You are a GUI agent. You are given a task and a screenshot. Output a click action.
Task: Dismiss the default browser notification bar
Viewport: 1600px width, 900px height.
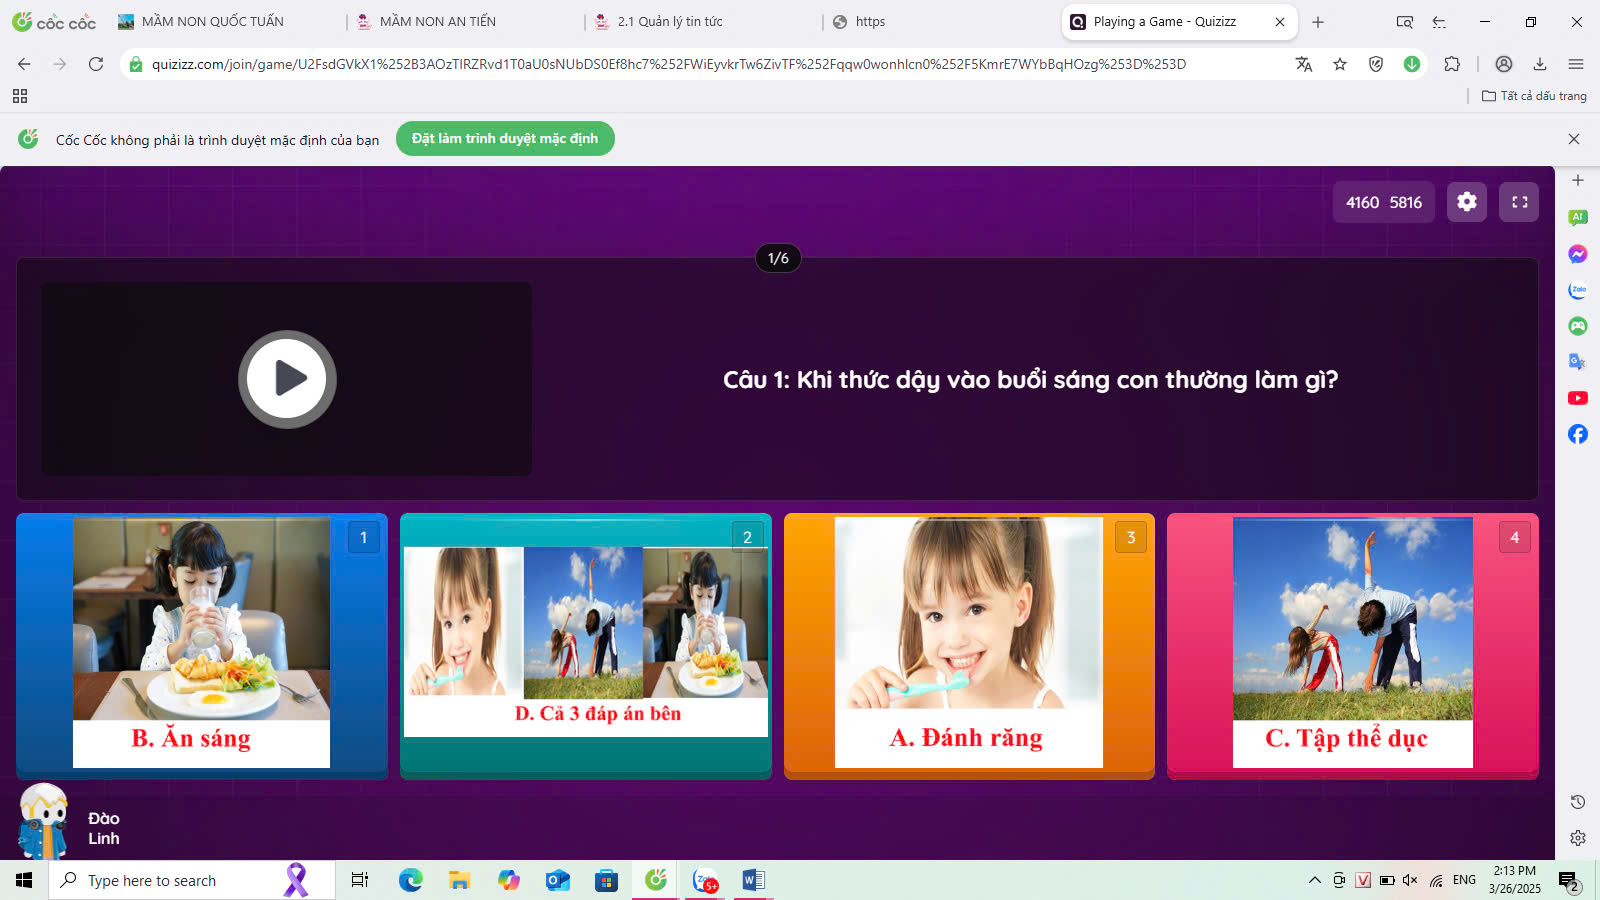pos(1574,139)
